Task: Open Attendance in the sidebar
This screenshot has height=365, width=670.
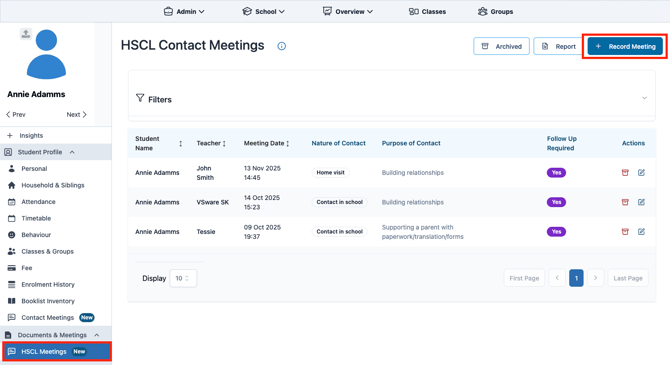Action: tap(38, 202)
